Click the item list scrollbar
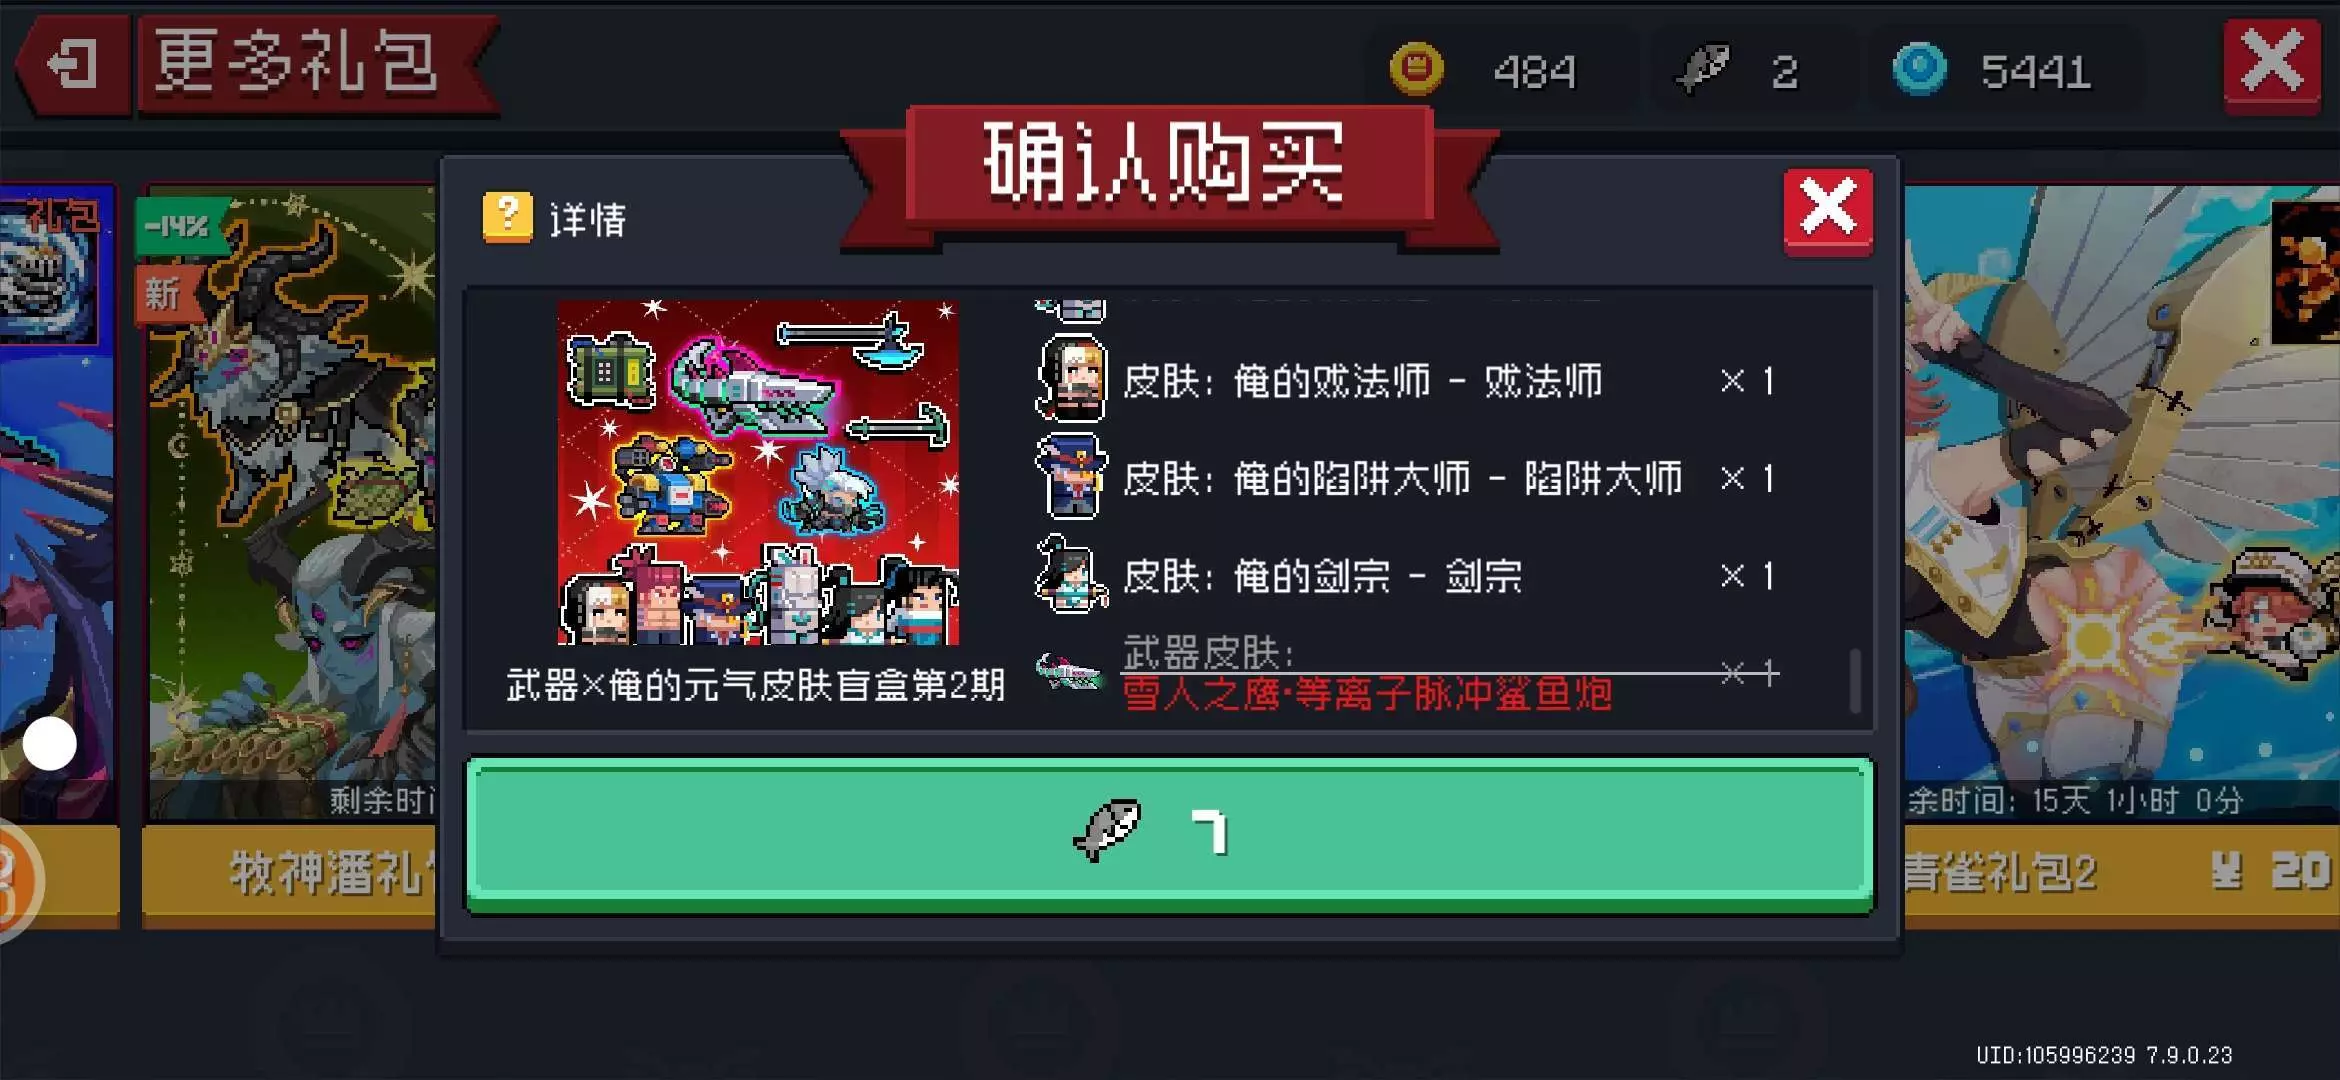2340x1080 pixels. click(x=1854, y=680)
